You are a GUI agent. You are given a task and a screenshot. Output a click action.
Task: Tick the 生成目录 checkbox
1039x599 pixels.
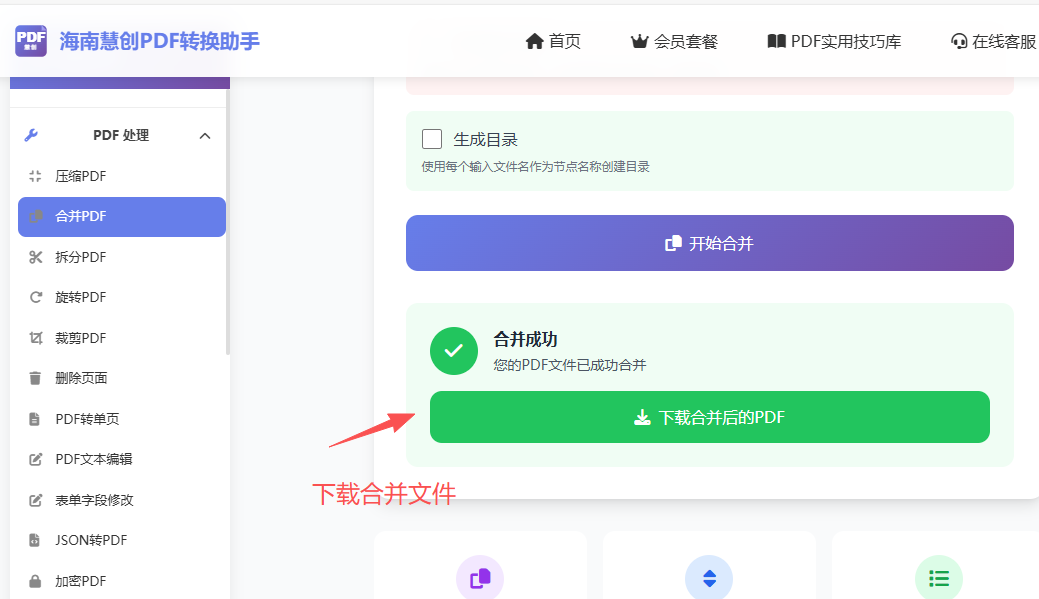(x=432, y=139)
